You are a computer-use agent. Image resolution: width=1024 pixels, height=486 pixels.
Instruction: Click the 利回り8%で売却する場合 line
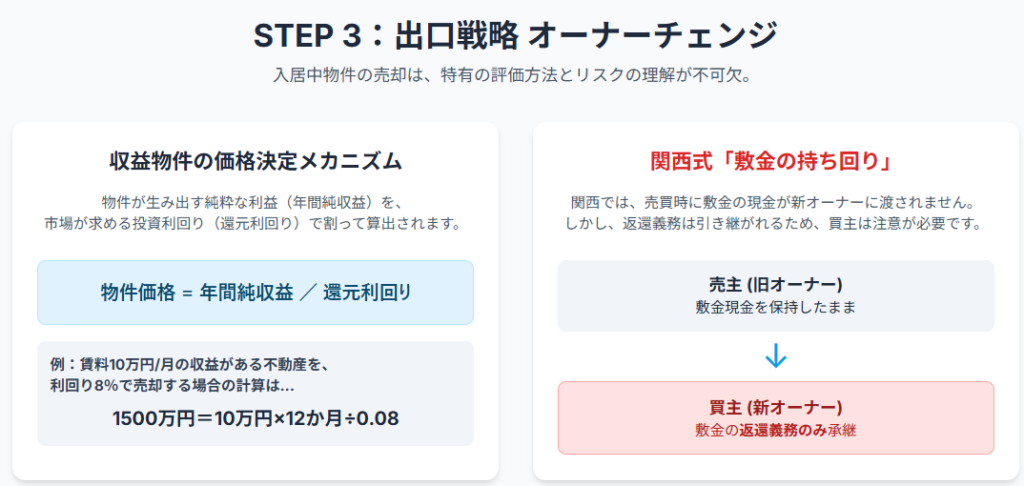(x=172, y=385)
